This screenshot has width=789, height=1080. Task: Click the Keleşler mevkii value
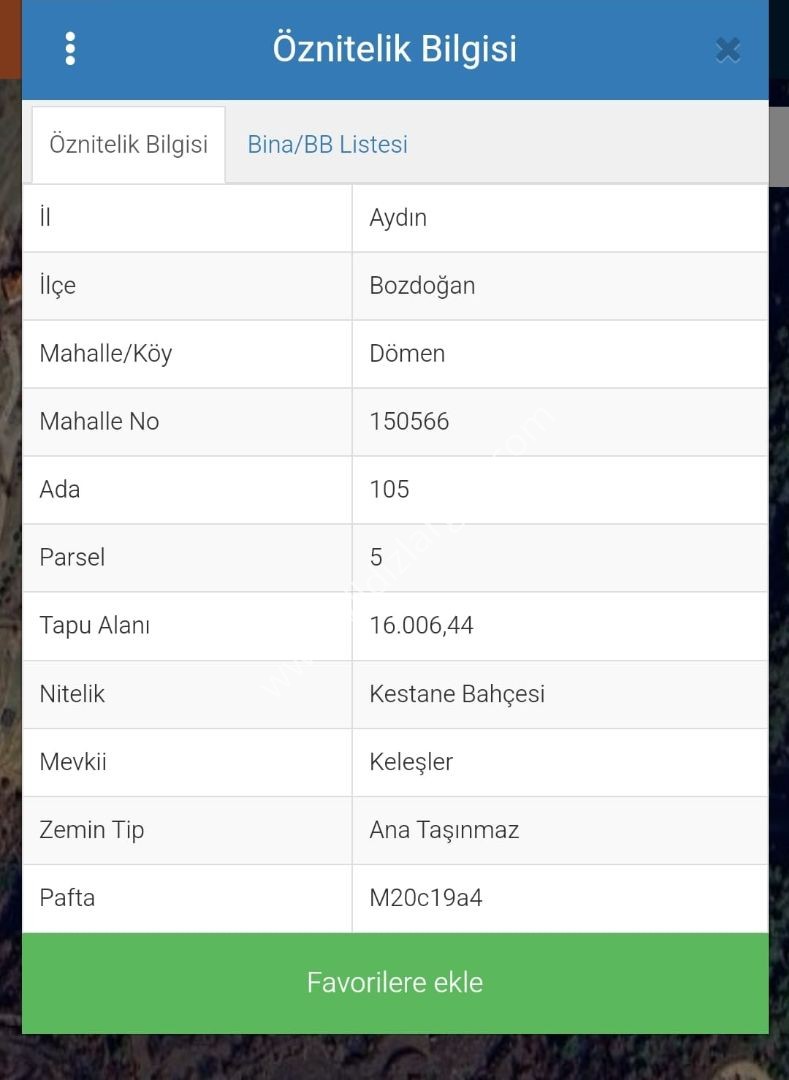[411, 762]
